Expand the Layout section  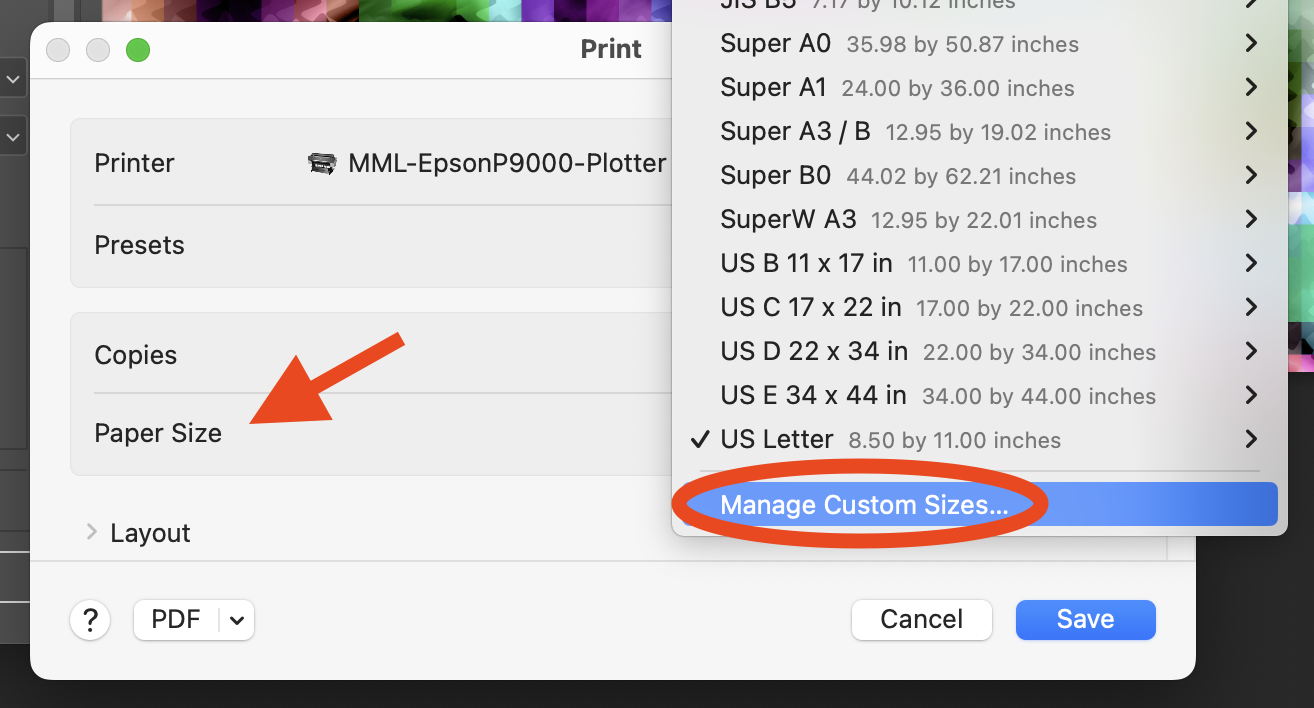coord(92,532)
